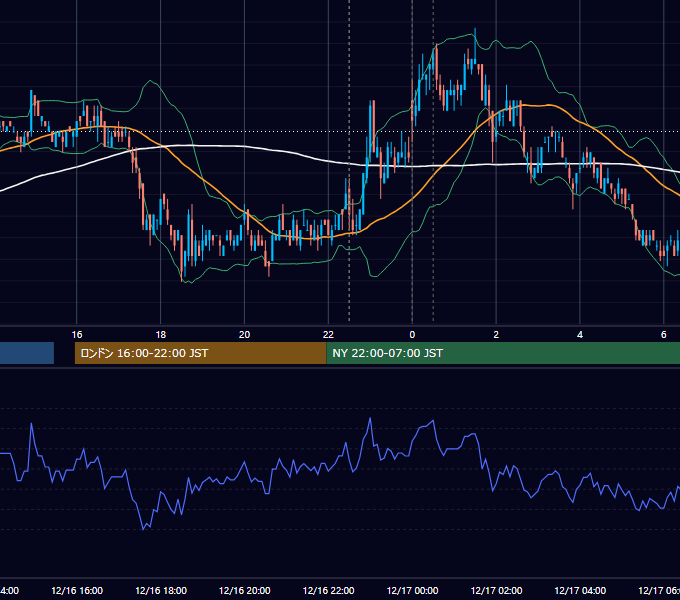Select the London 16:00-22:00 JST session bar
The width and height of the screenshot is (680, 600).
tap(200, 353)
